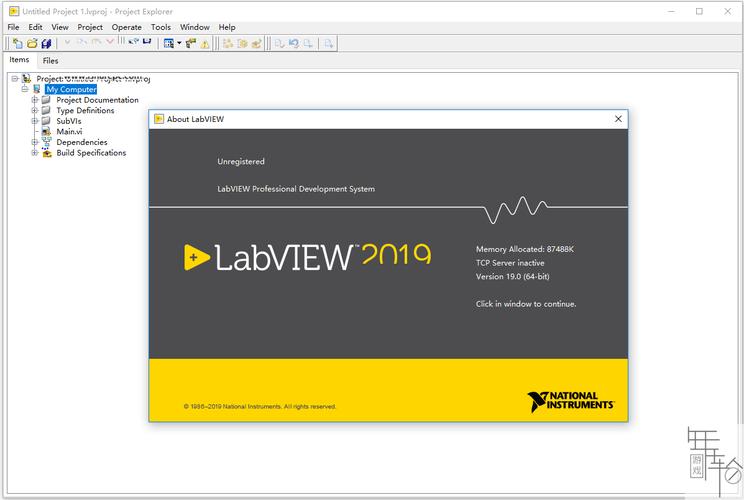Click the 'Version 19.0 (64-bit)' text
Screen dimensions: 744x500
pos(512,276)
